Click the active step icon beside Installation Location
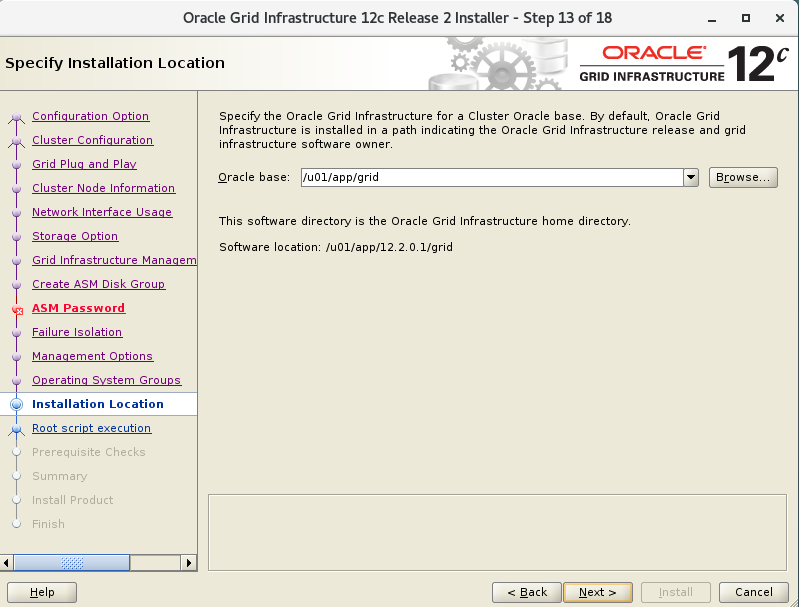 pos(16,404)
